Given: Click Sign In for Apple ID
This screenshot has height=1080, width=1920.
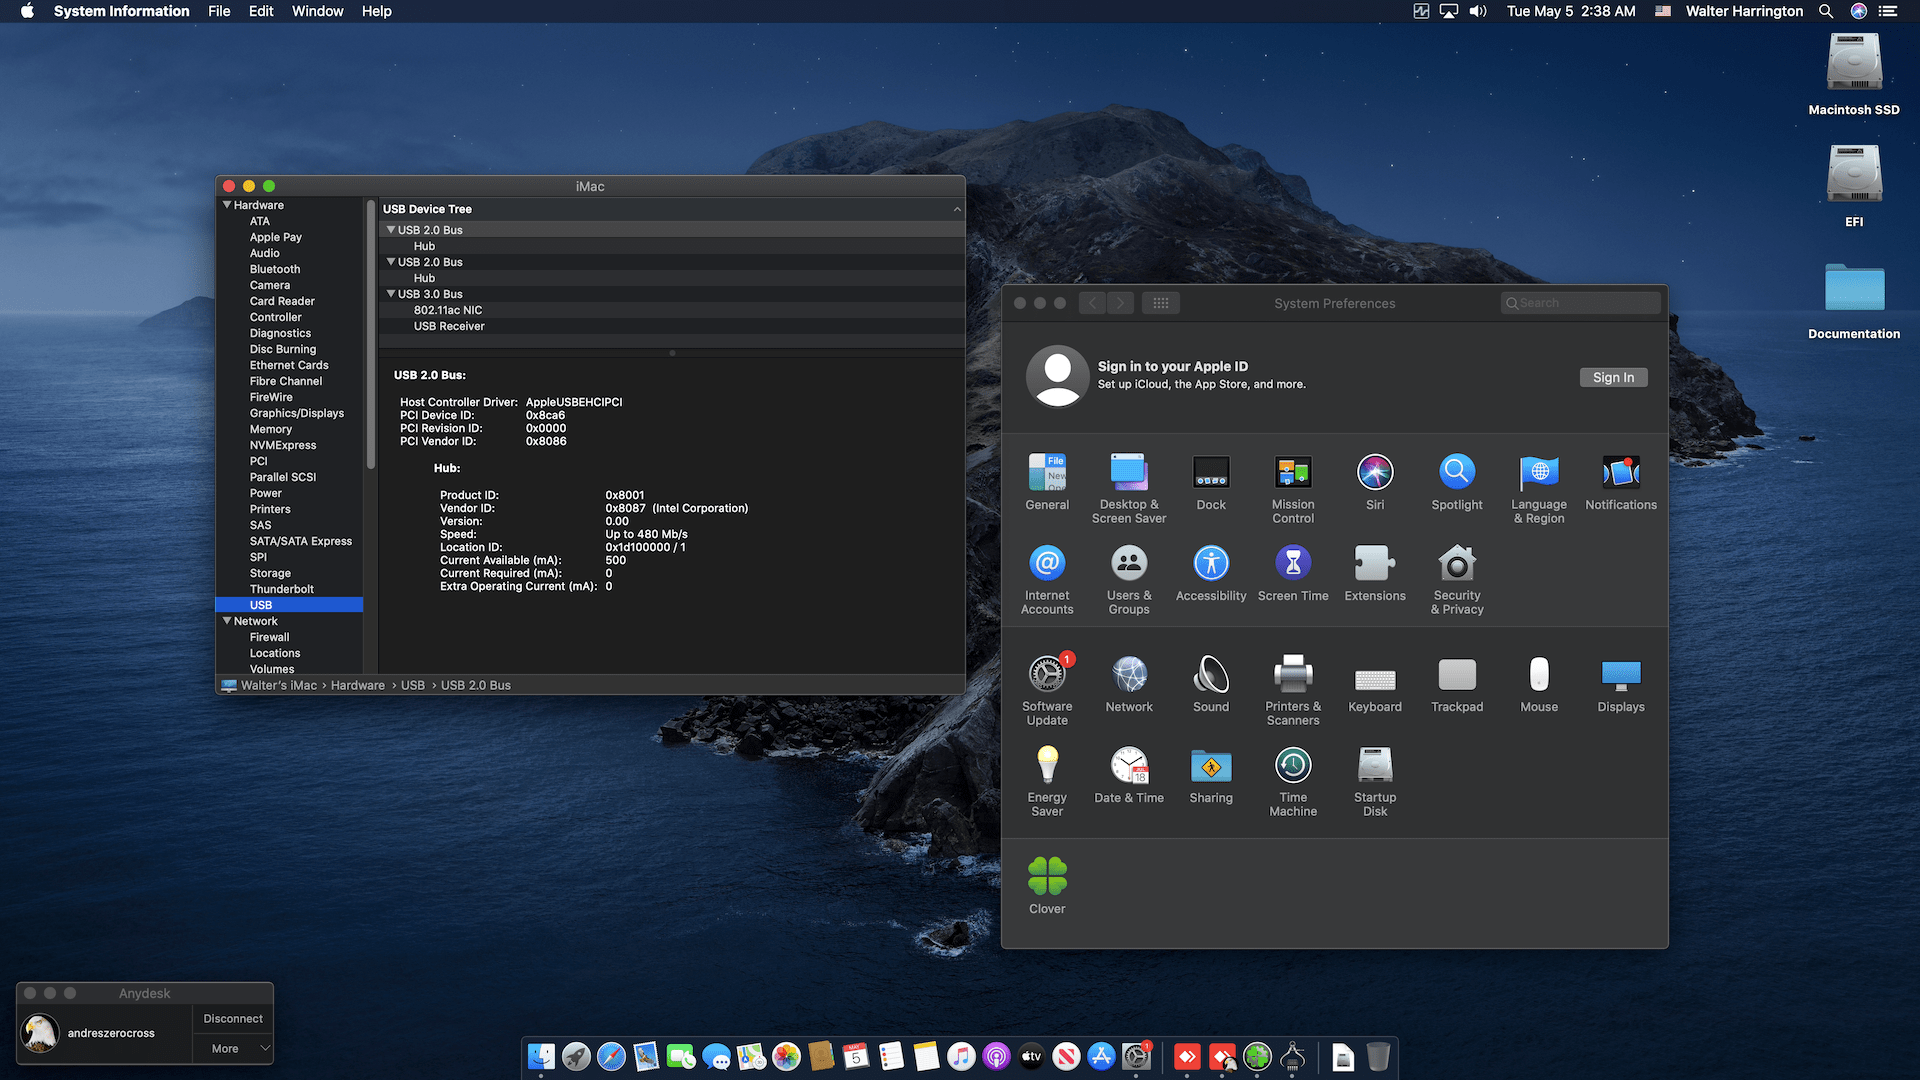Looking at the screenshot, I should pyautogui.click(x=1613, y=377).
